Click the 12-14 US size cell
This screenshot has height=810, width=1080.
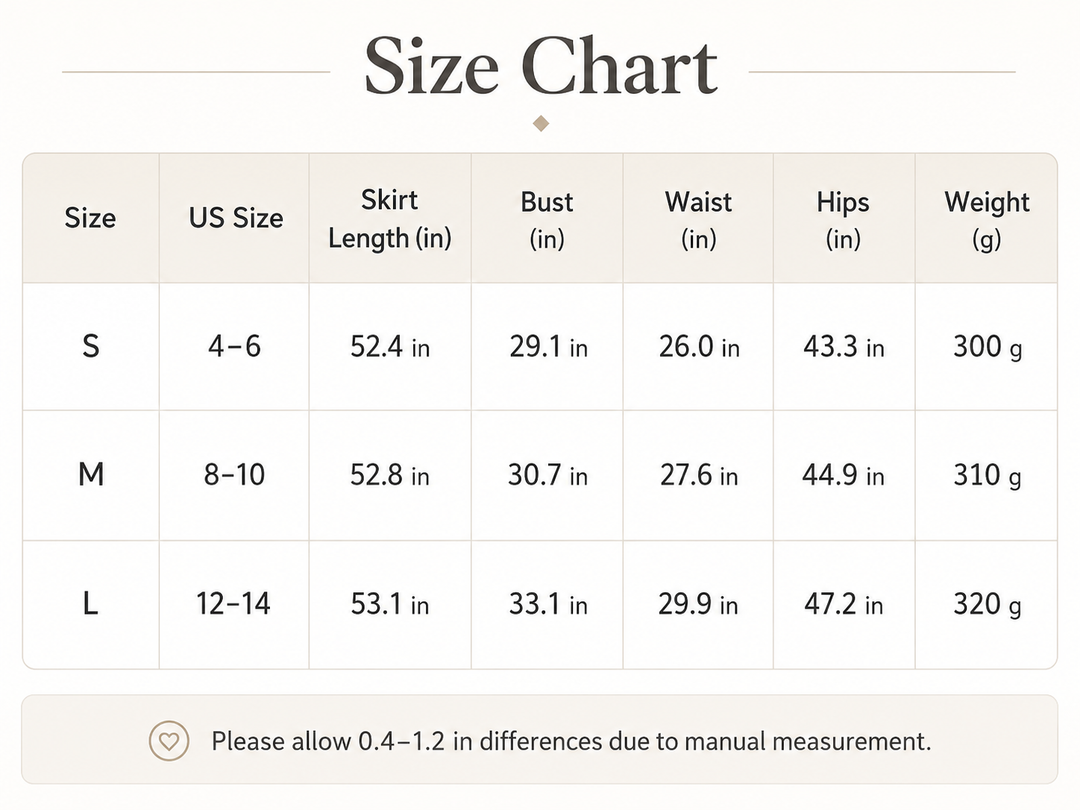point(233,603)
